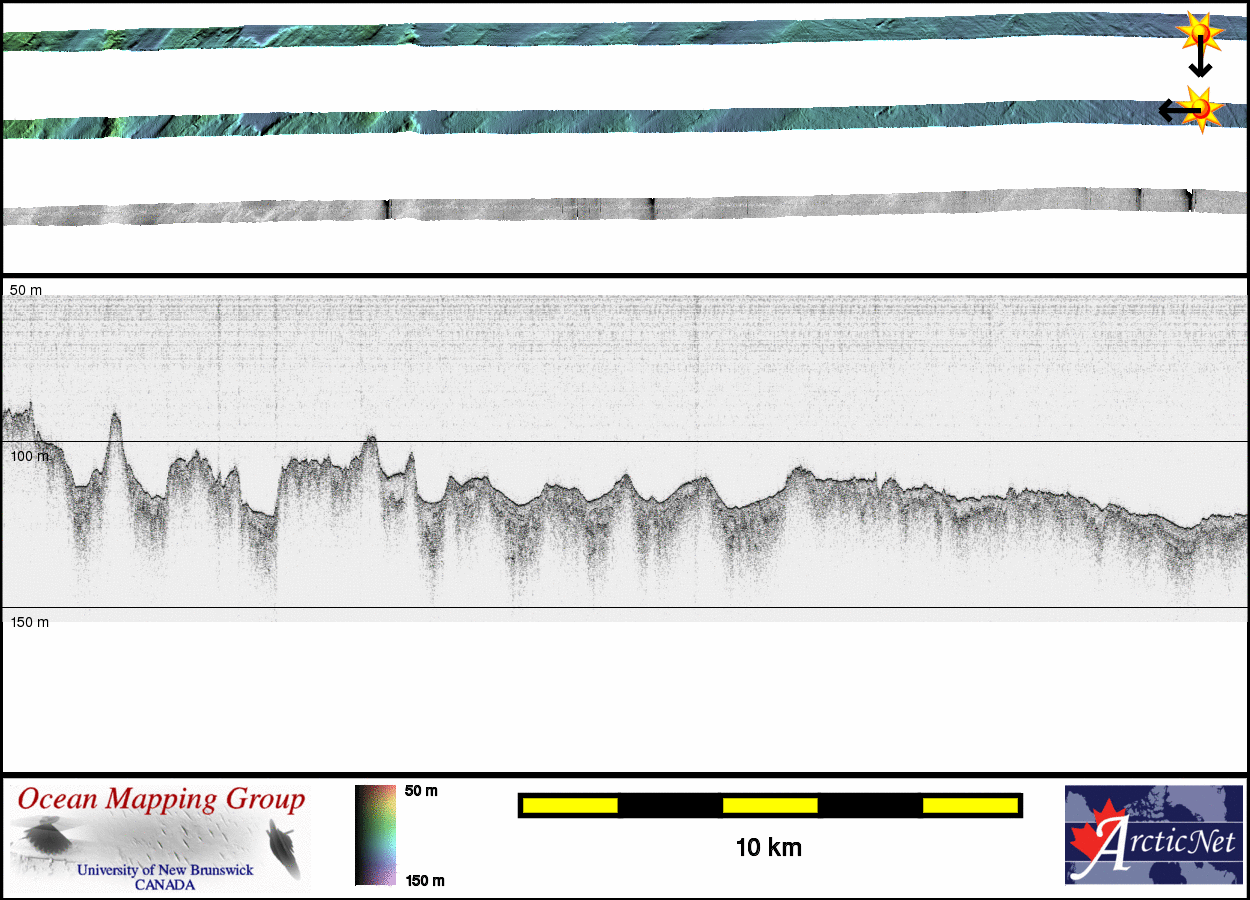The image size is (1250, 900).
Task: Click the leftmost yellow segment of scale bar
Action: (x=569, y=805)
